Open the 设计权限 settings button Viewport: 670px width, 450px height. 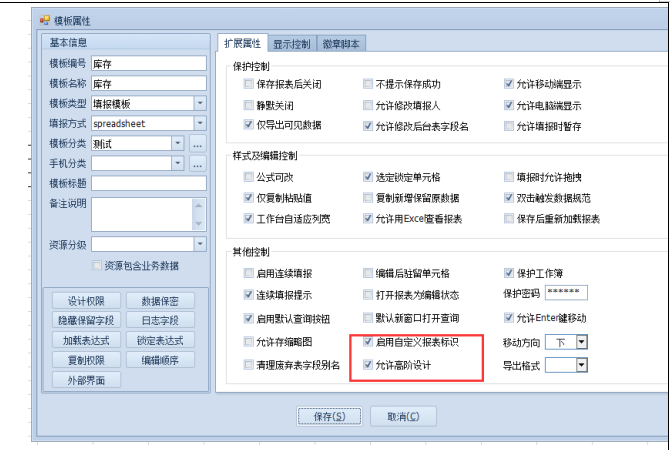pos(93,300)
